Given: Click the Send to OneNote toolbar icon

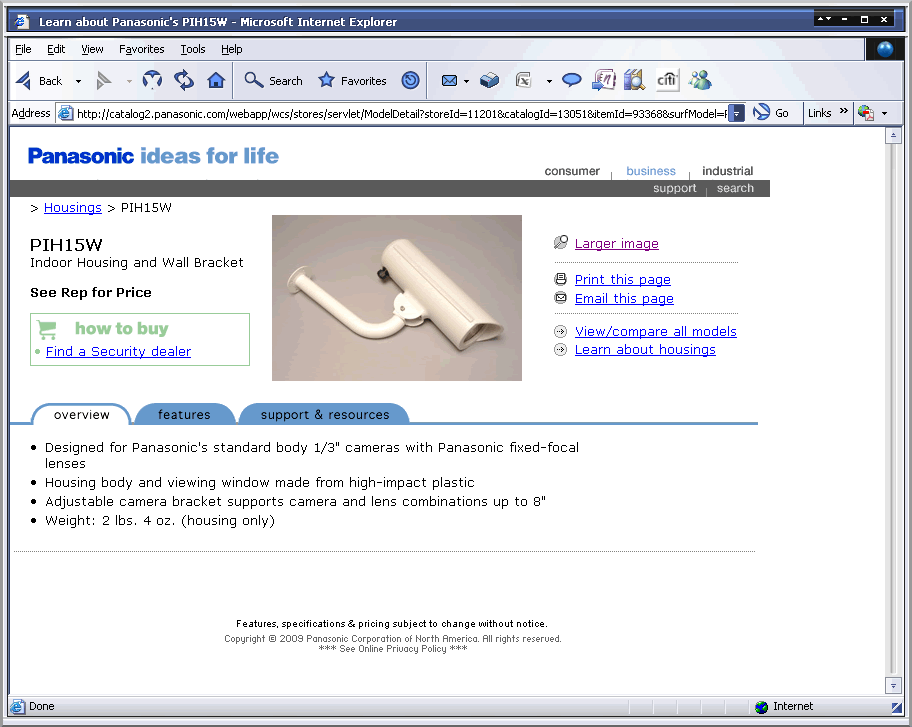Looking at the screenshot, I should coord(604,80).
